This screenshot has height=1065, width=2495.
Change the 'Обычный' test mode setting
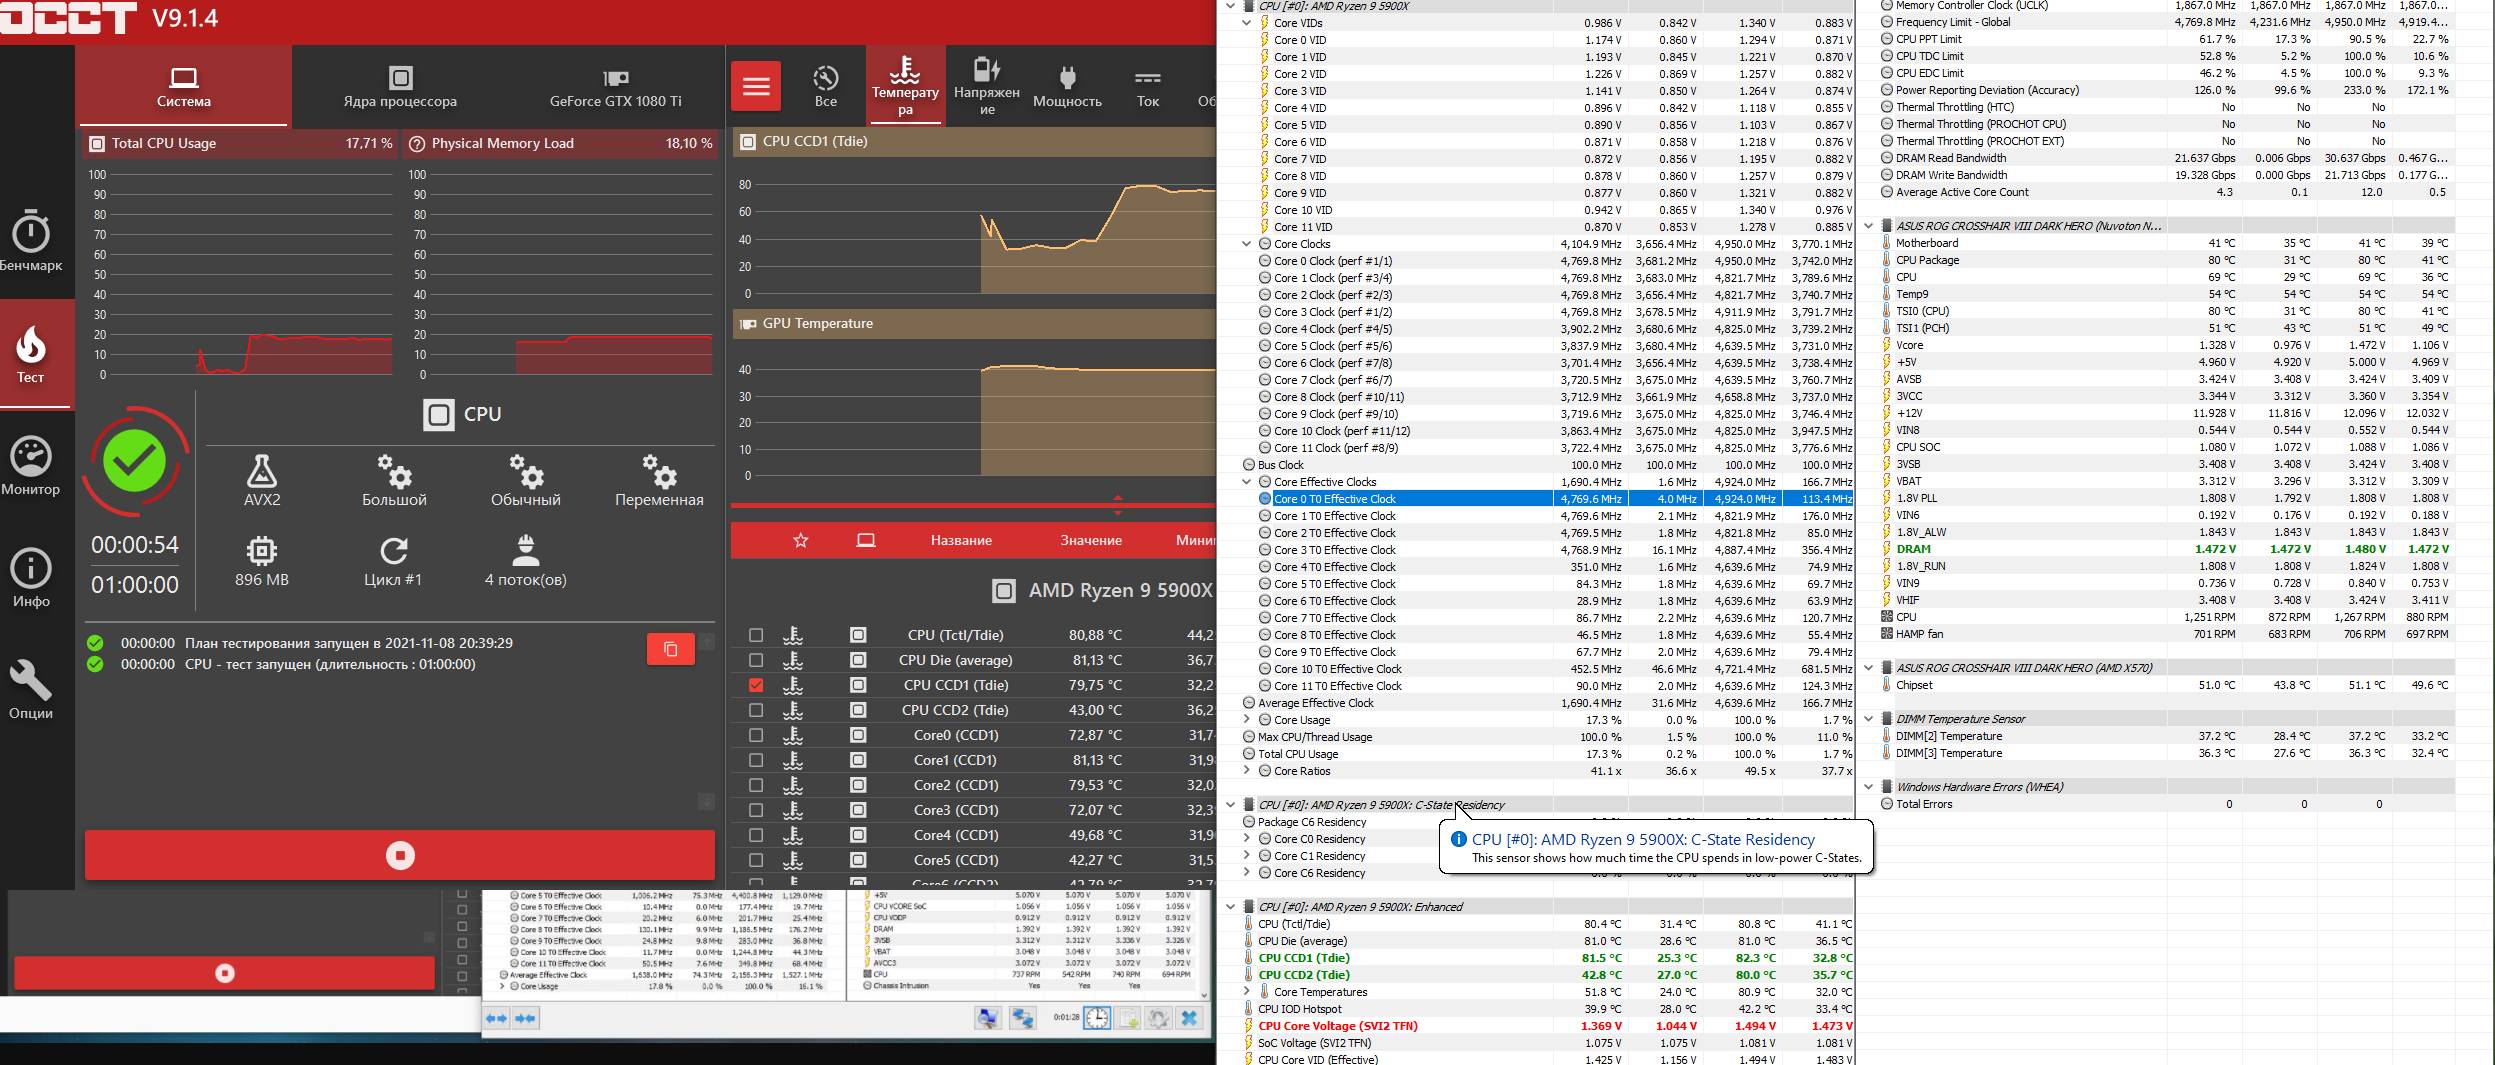tap(526, 480)
